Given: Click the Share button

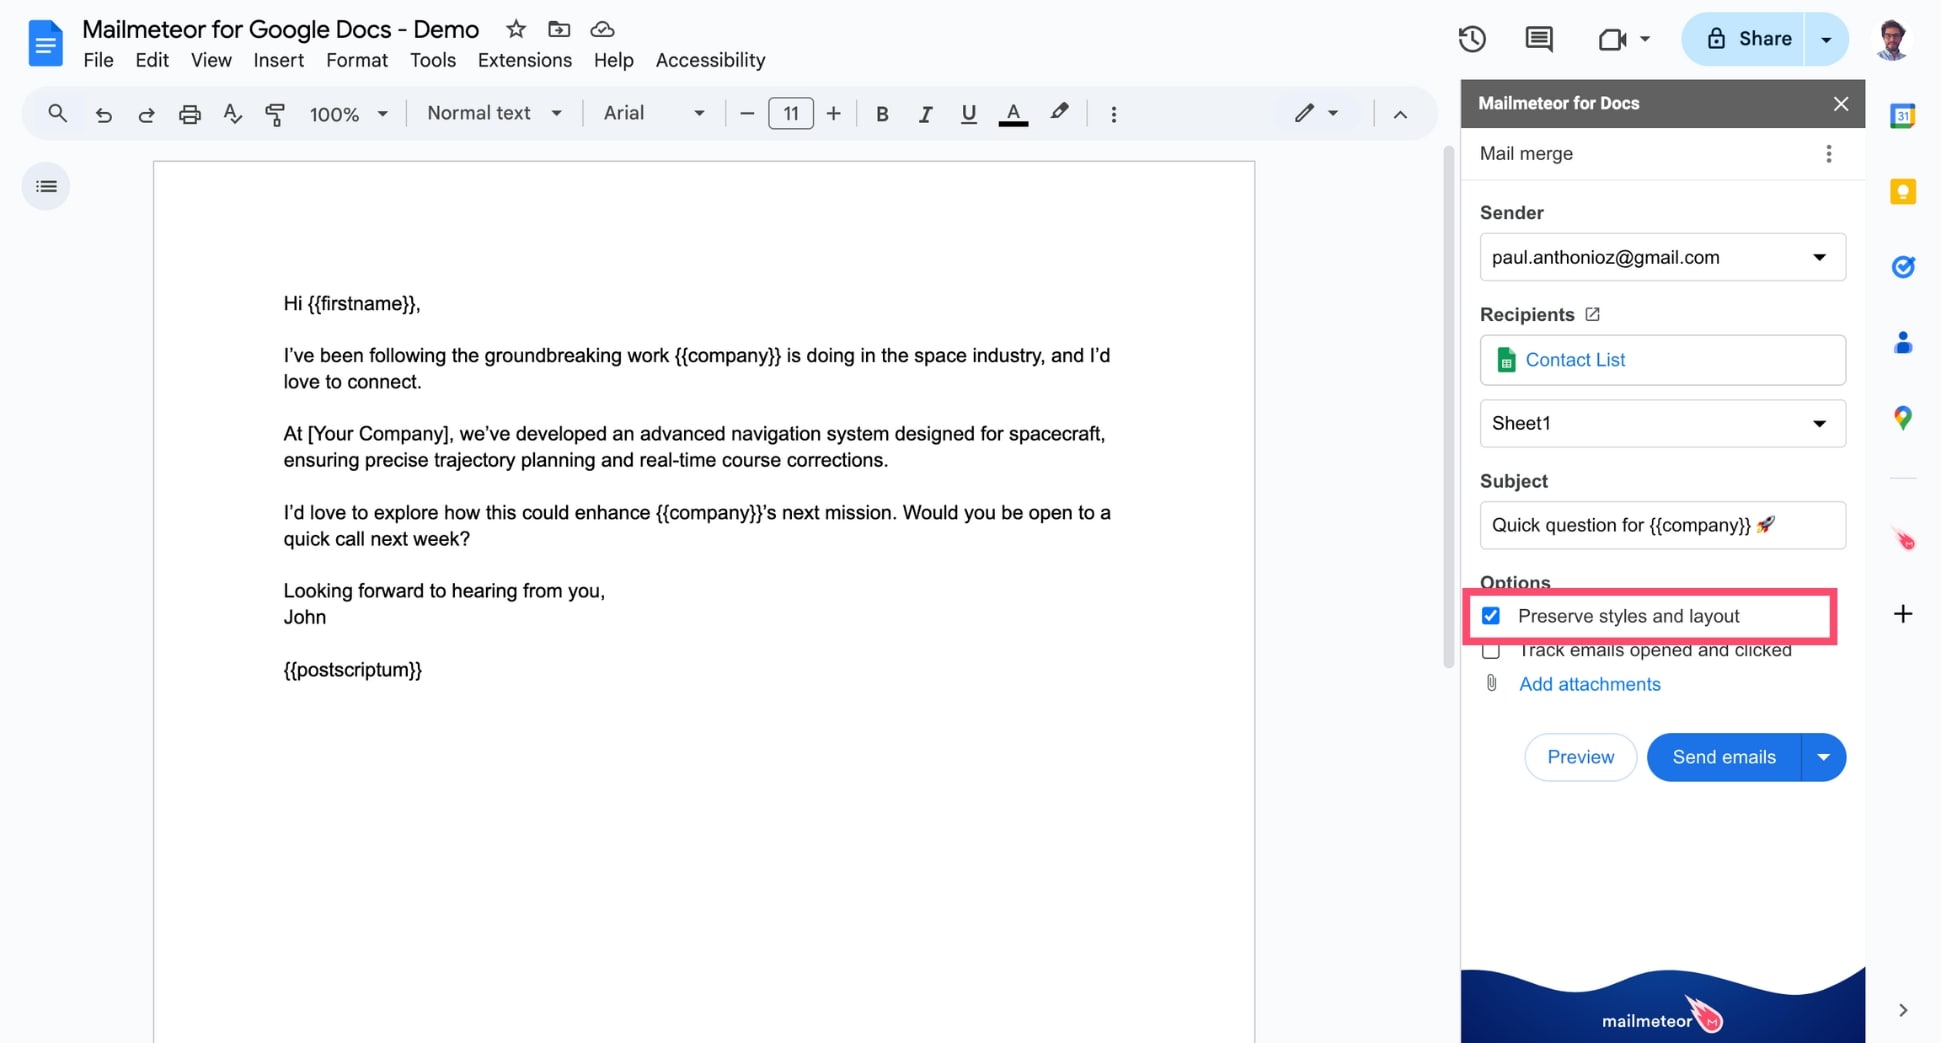Looking at the screenshot, I should 1742,39.
